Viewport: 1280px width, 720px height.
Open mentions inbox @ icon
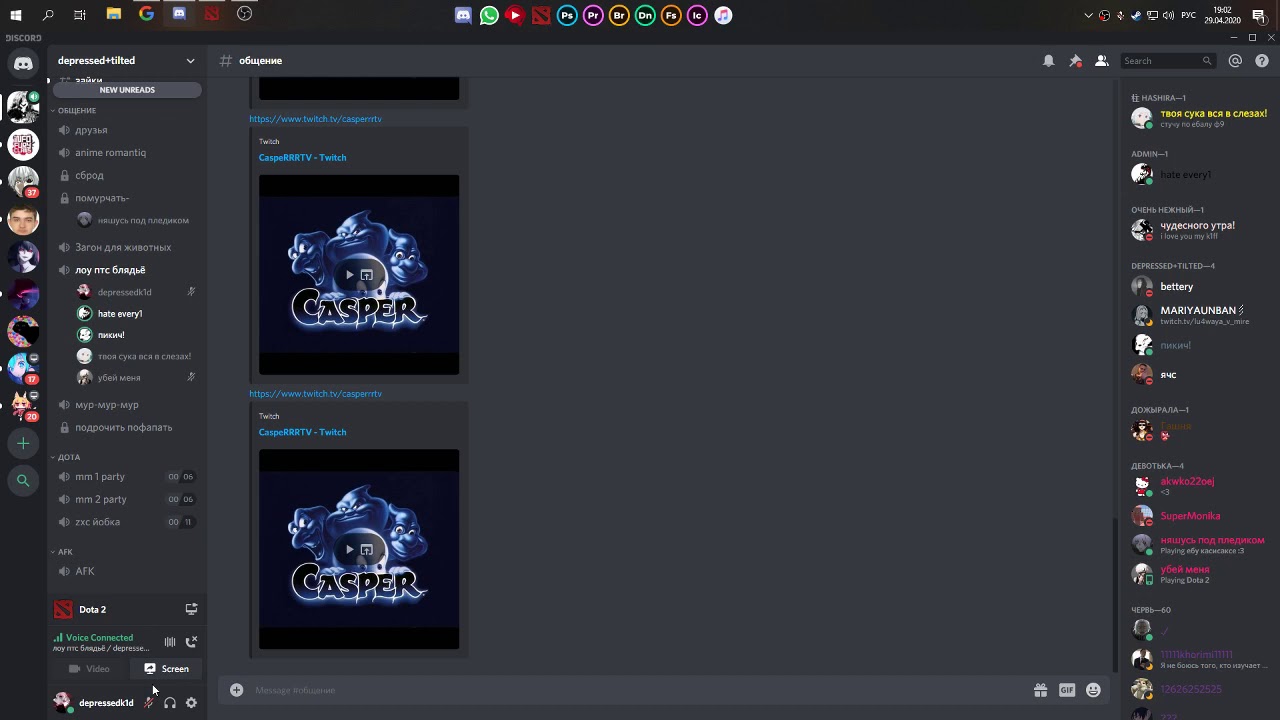pyautogui.click(x=1235, y=61)
